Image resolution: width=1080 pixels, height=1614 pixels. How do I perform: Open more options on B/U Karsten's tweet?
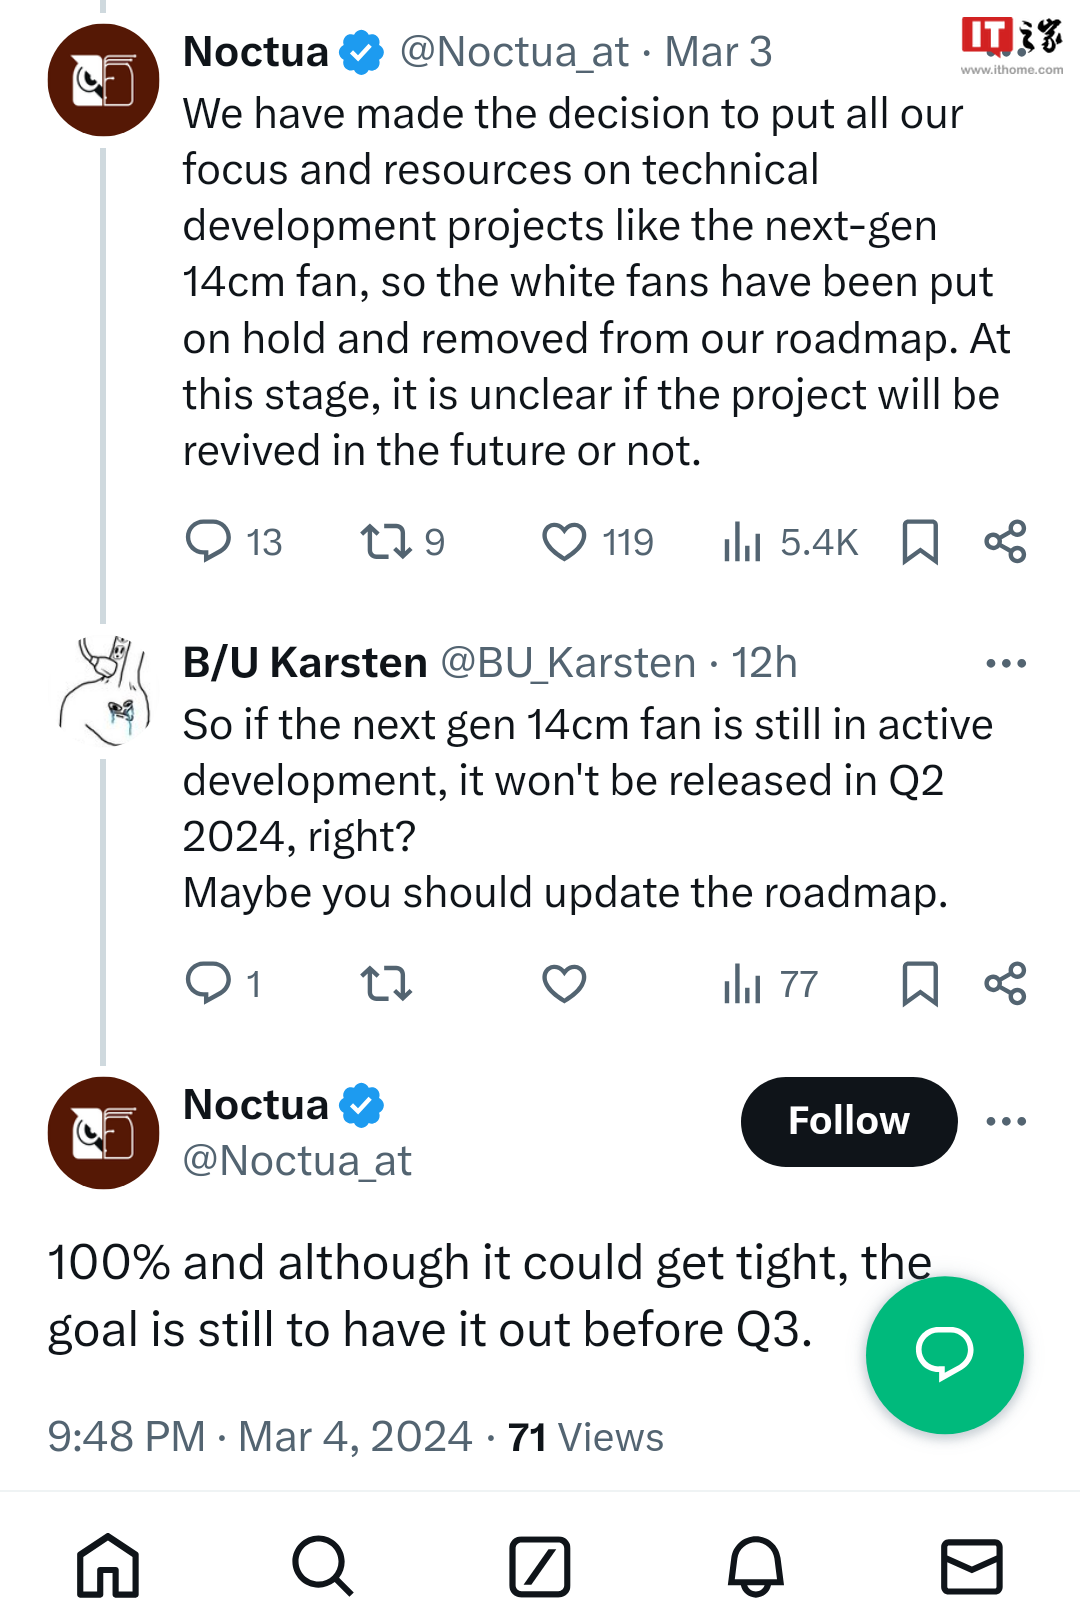1005,663
